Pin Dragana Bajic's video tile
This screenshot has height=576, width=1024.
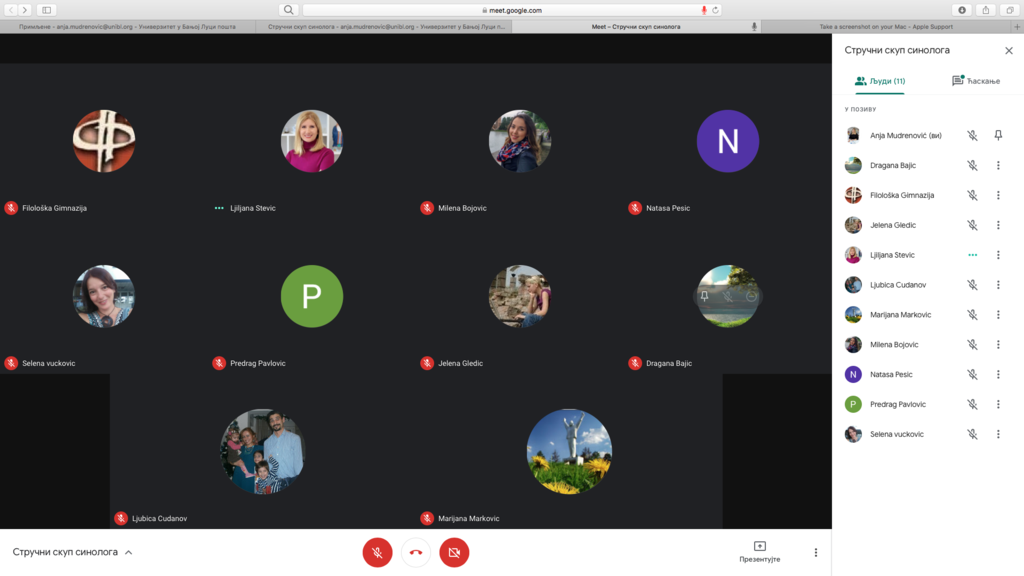(705, 296)
